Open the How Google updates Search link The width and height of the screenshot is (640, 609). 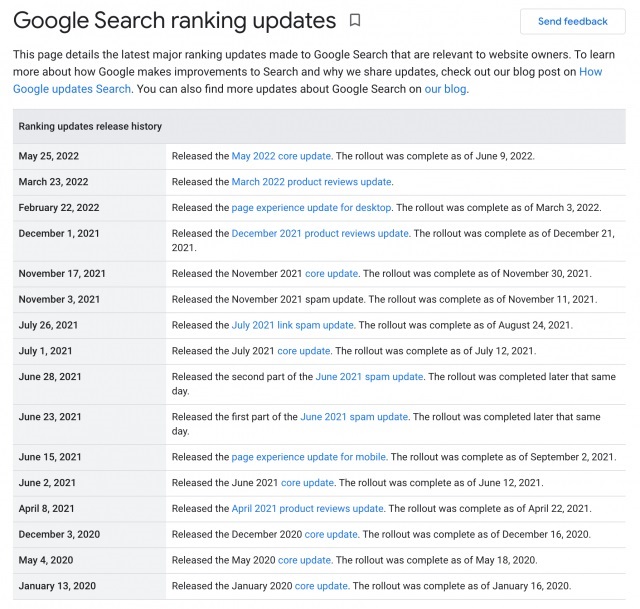pyautogui.click(x=72, y=89)
